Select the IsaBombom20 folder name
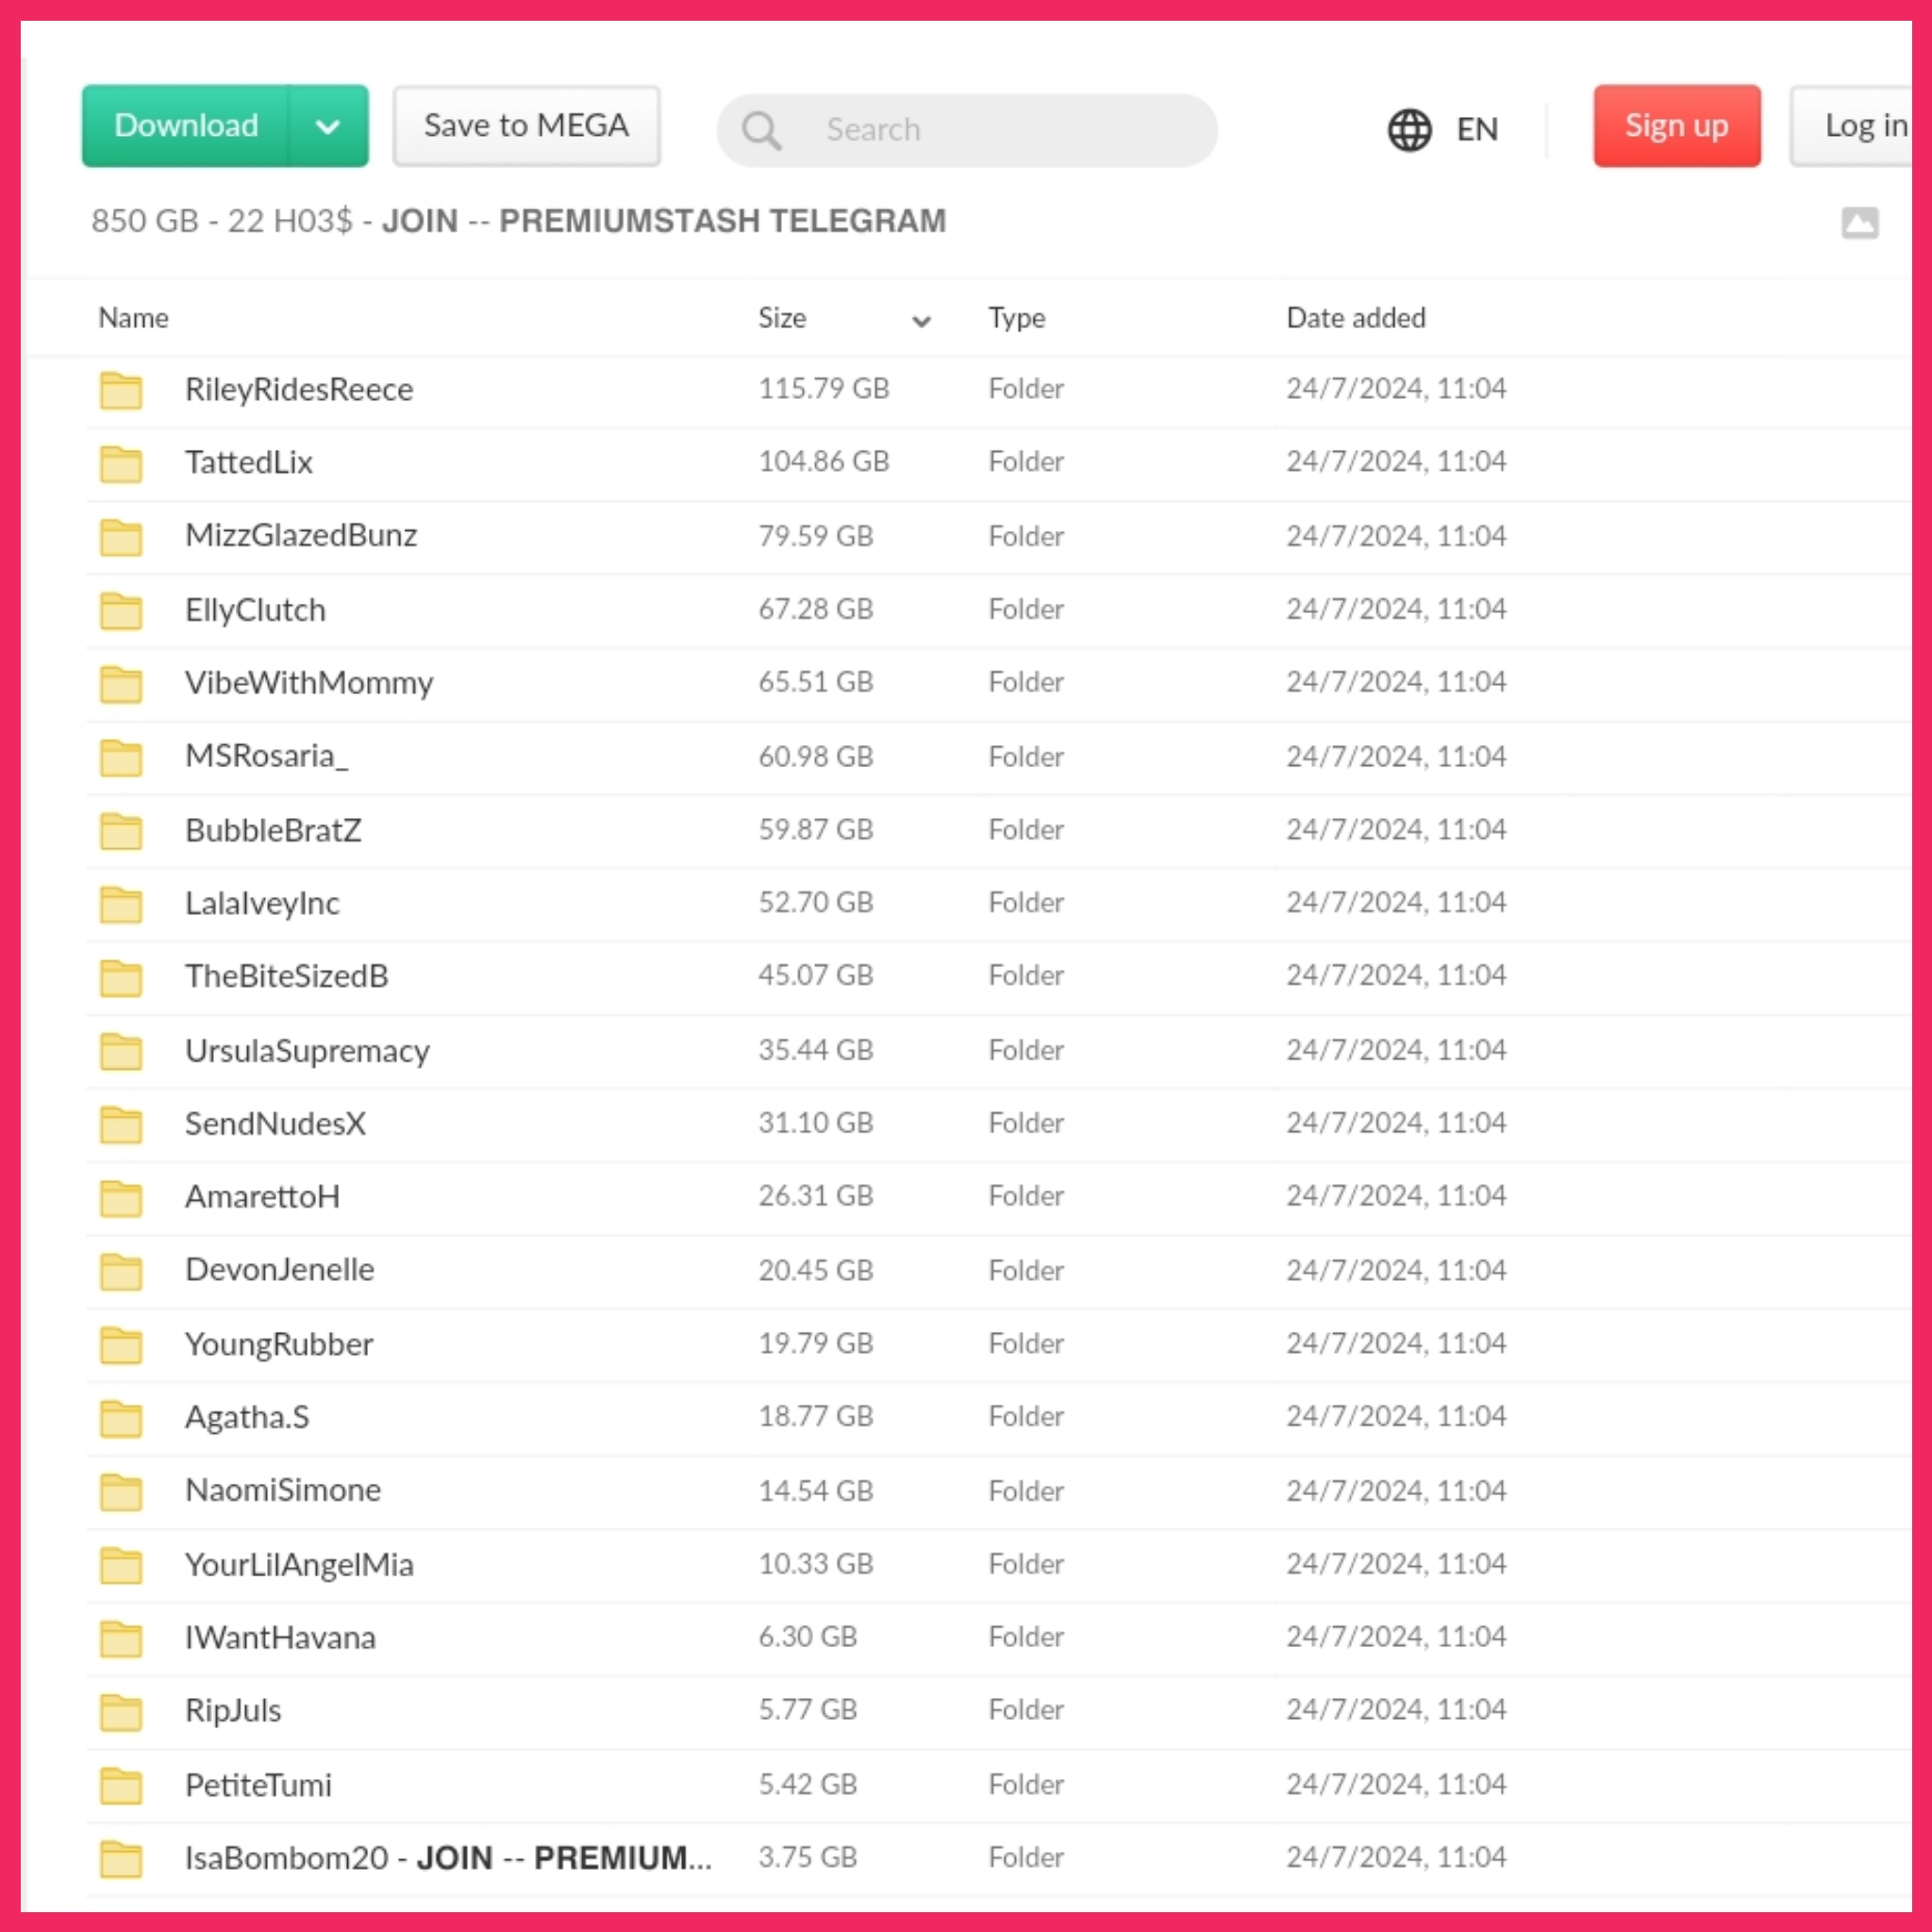This screenshot has height=1932, width=1932. (449, 1858)
